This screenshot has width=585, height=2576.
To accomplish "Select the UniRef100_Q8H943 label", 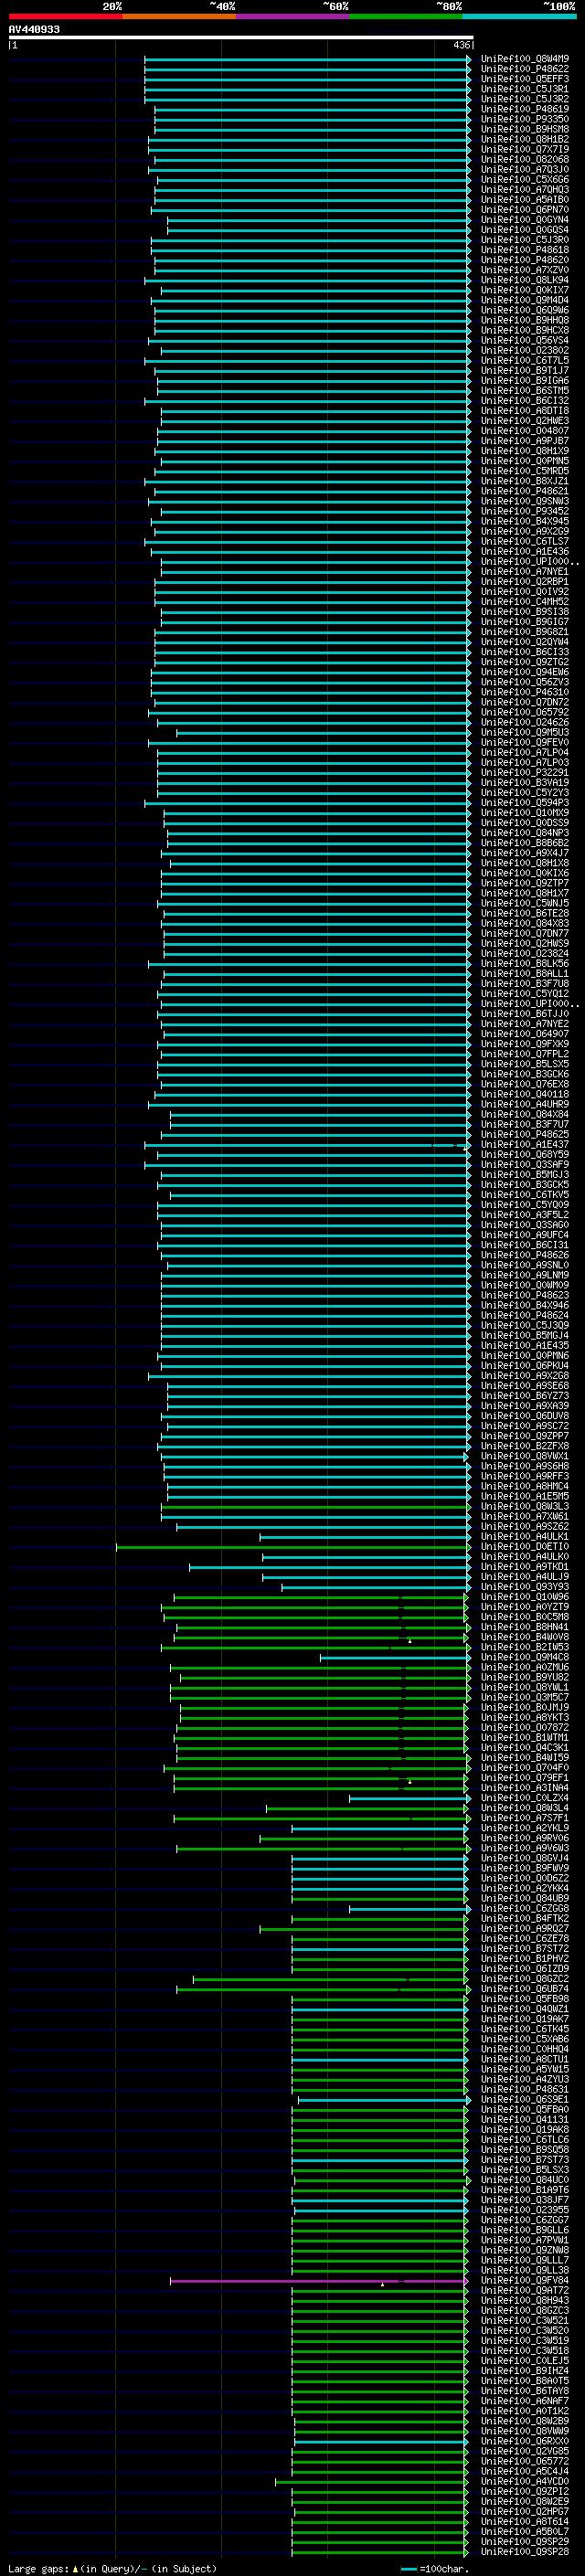I will (x=524, y=2301).
